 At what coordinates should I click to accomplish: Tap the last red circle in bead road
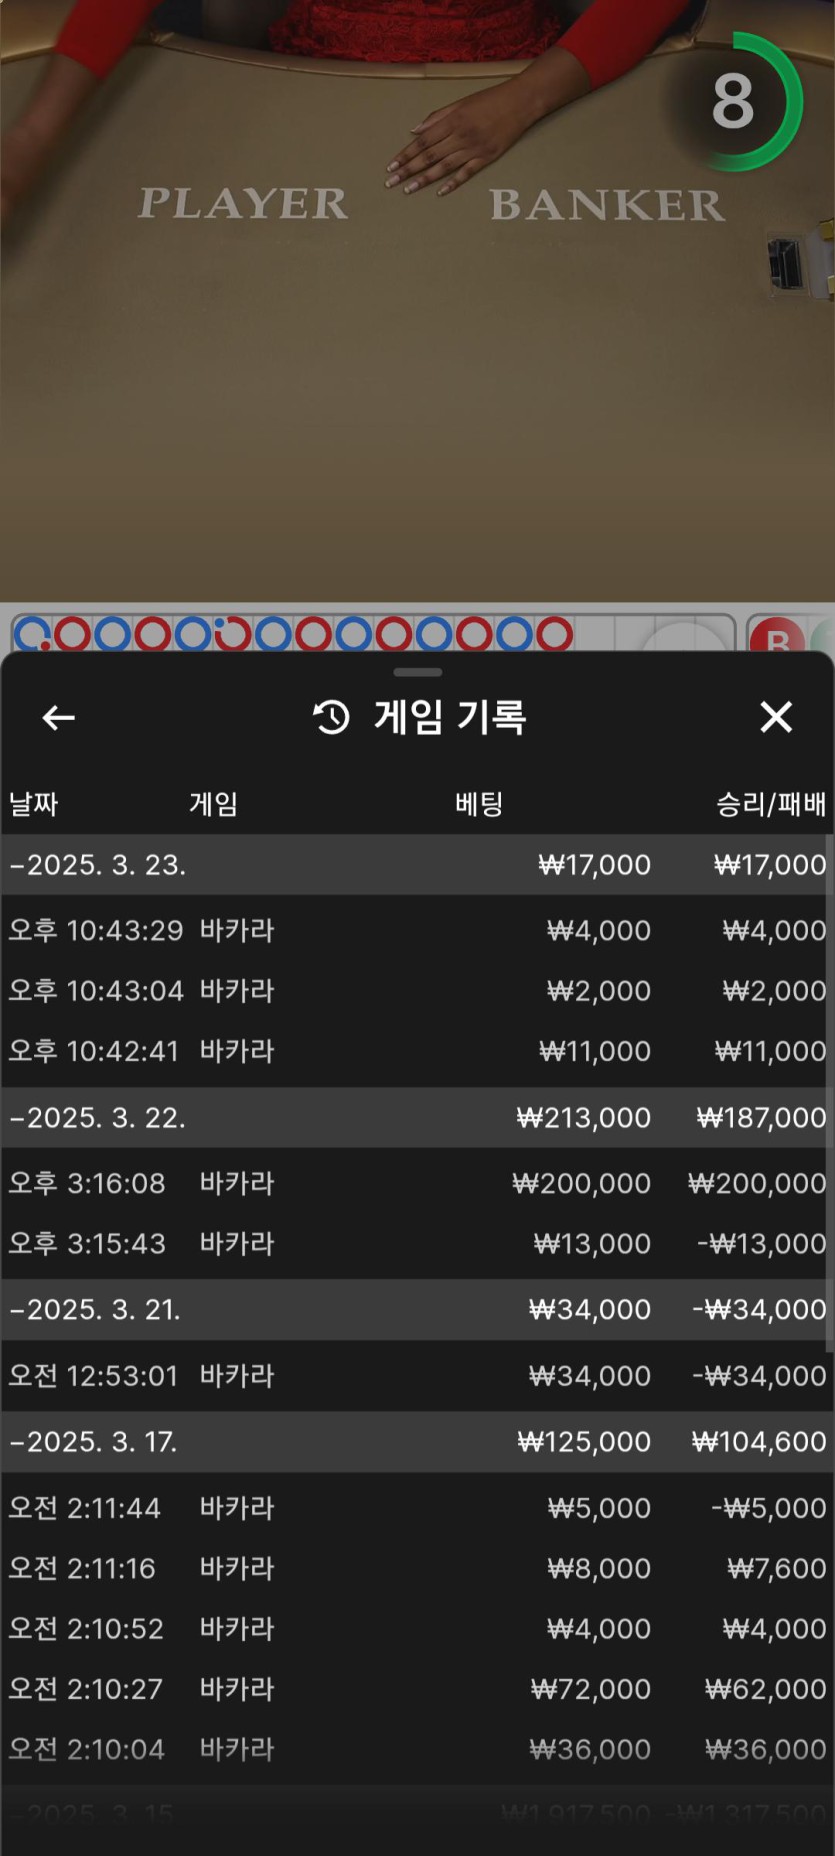pos(554,634)
